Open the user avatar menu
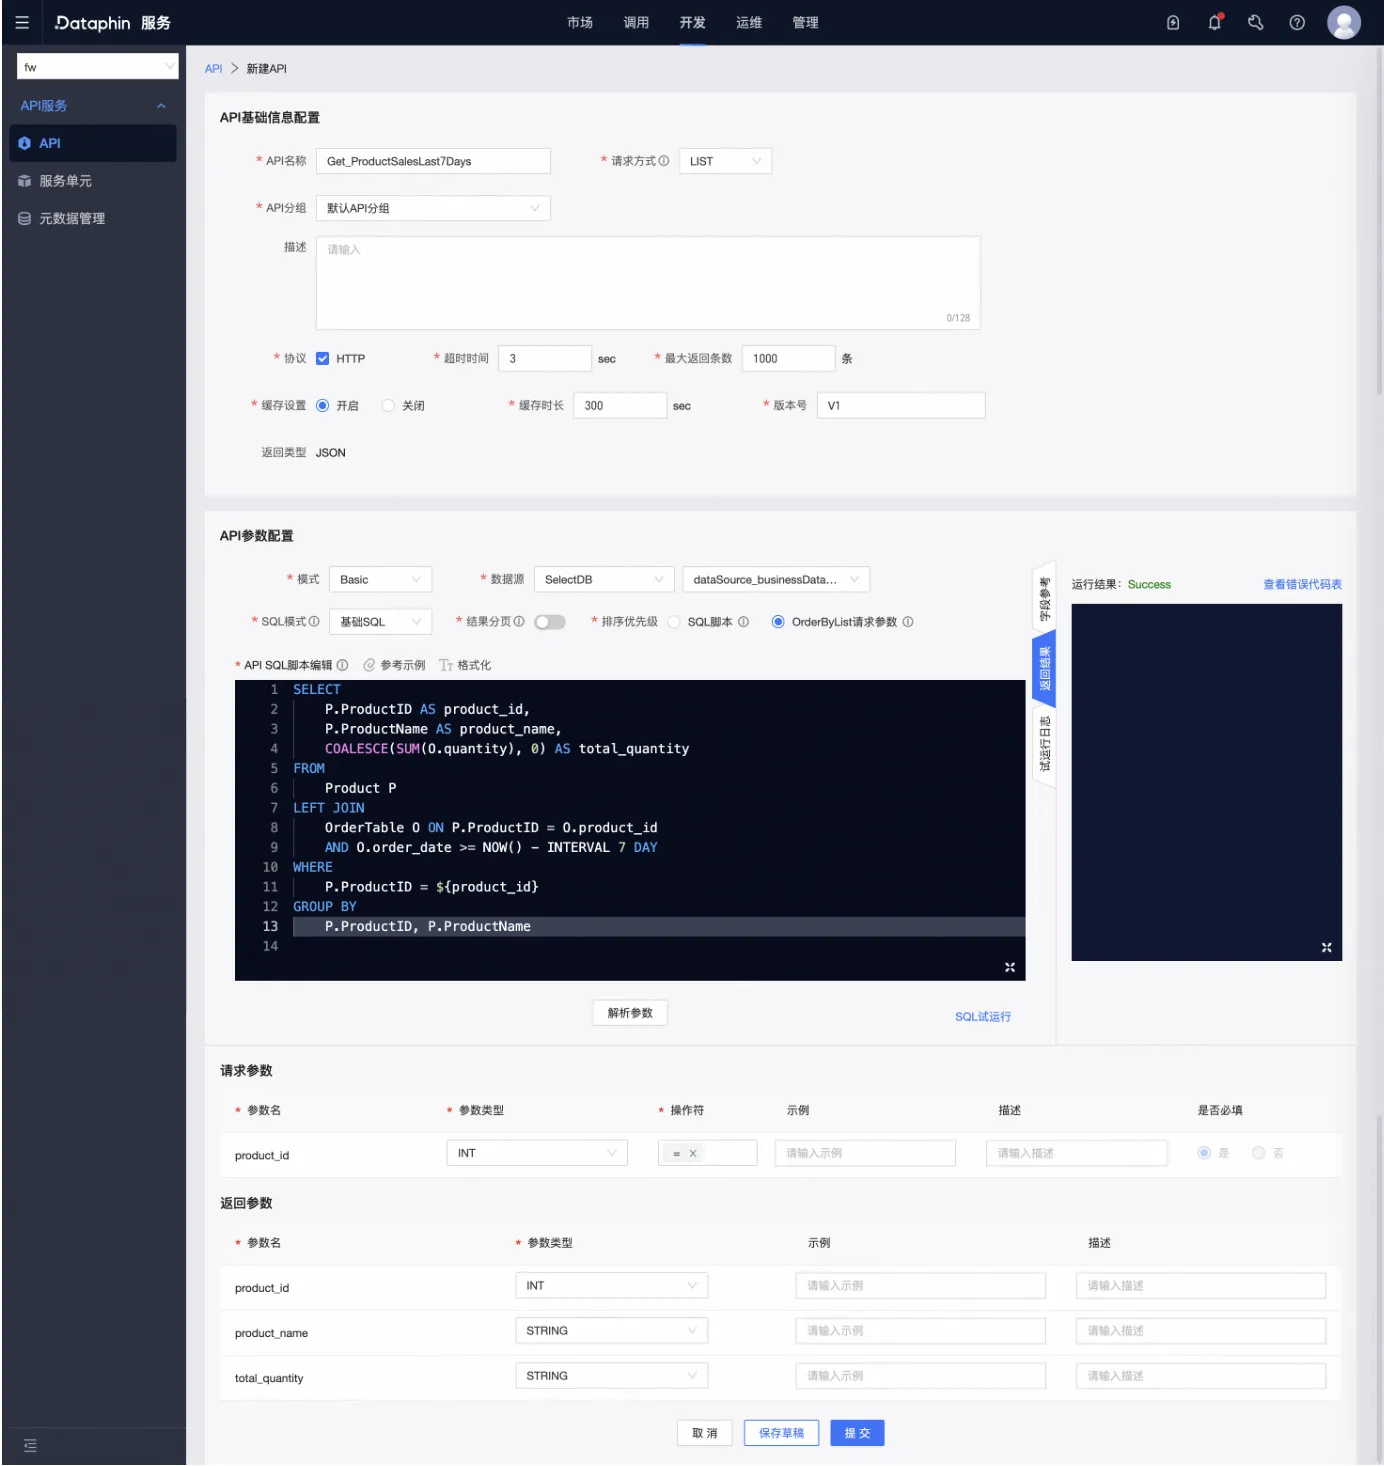This screenshot has width=1384, height=1466. pyautogui.click(x=1344, y=22)
